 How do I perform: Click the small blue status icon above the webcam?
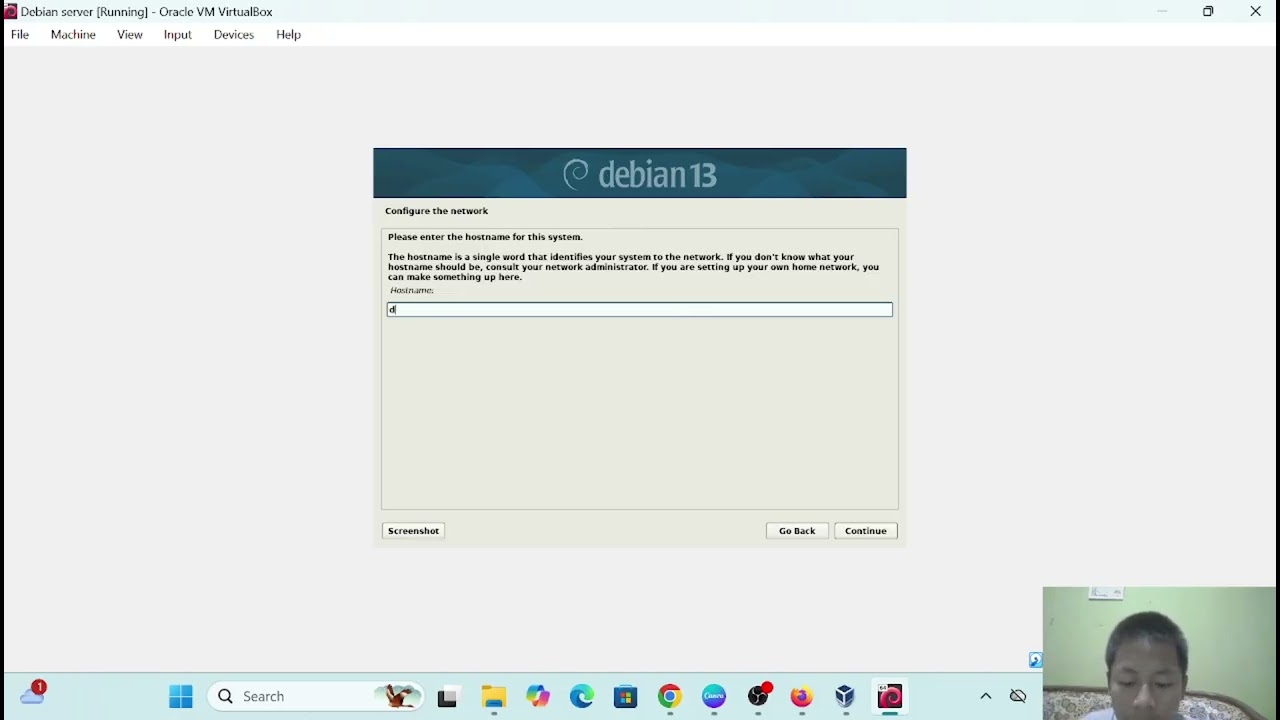(1035, 660)
